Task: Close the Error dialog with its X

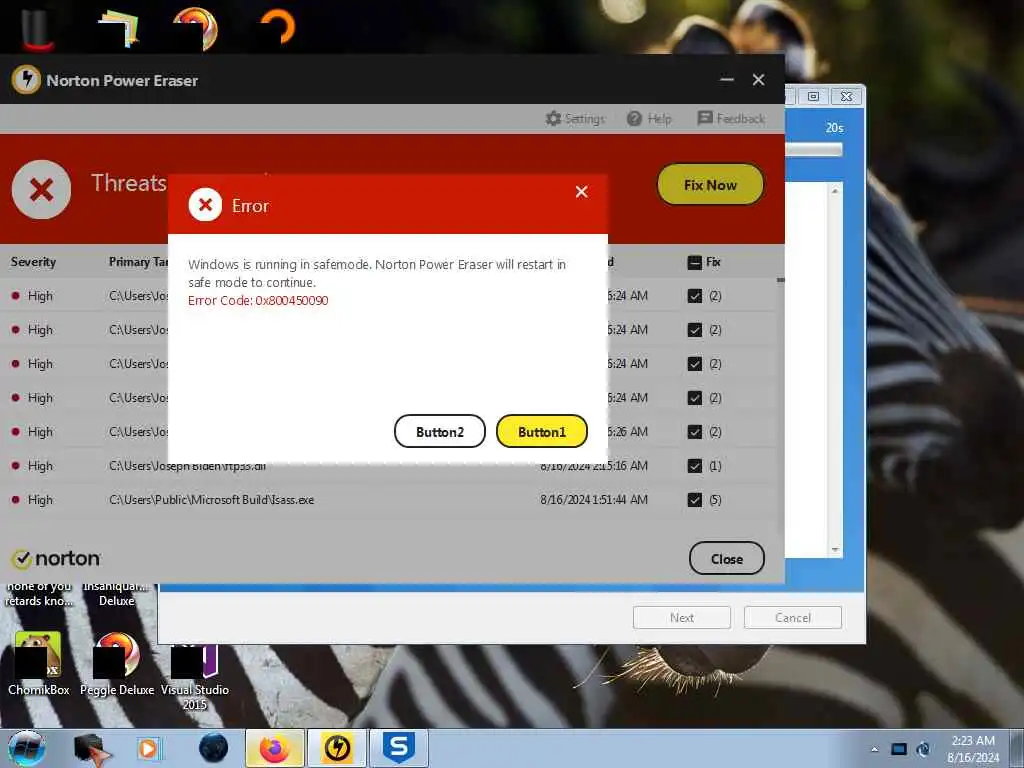Action: (x=581, y=191)
